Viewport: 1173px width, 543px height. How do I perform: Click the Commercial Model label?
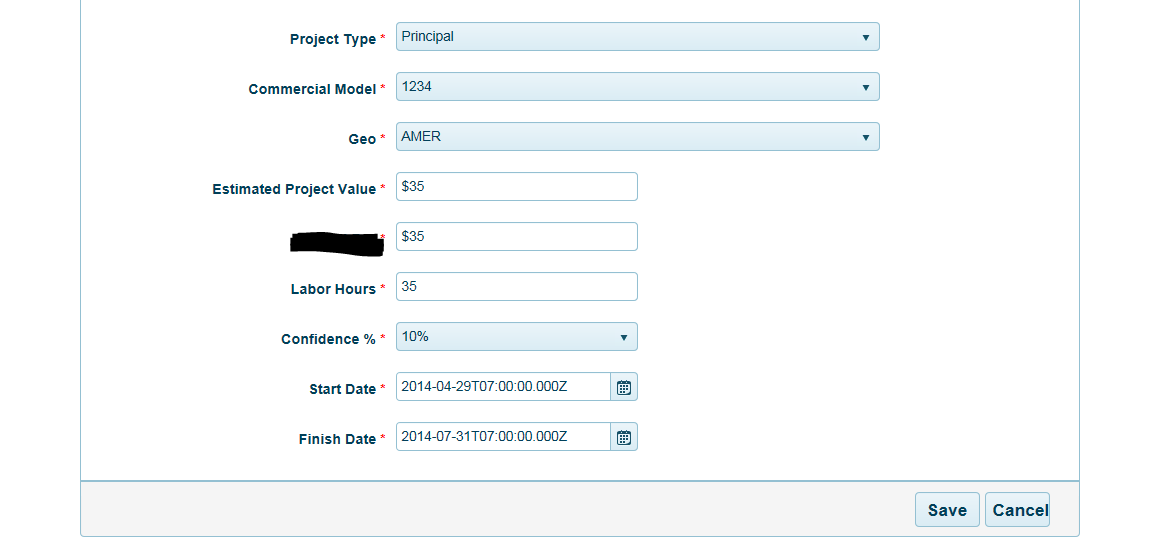pos(312,89)
